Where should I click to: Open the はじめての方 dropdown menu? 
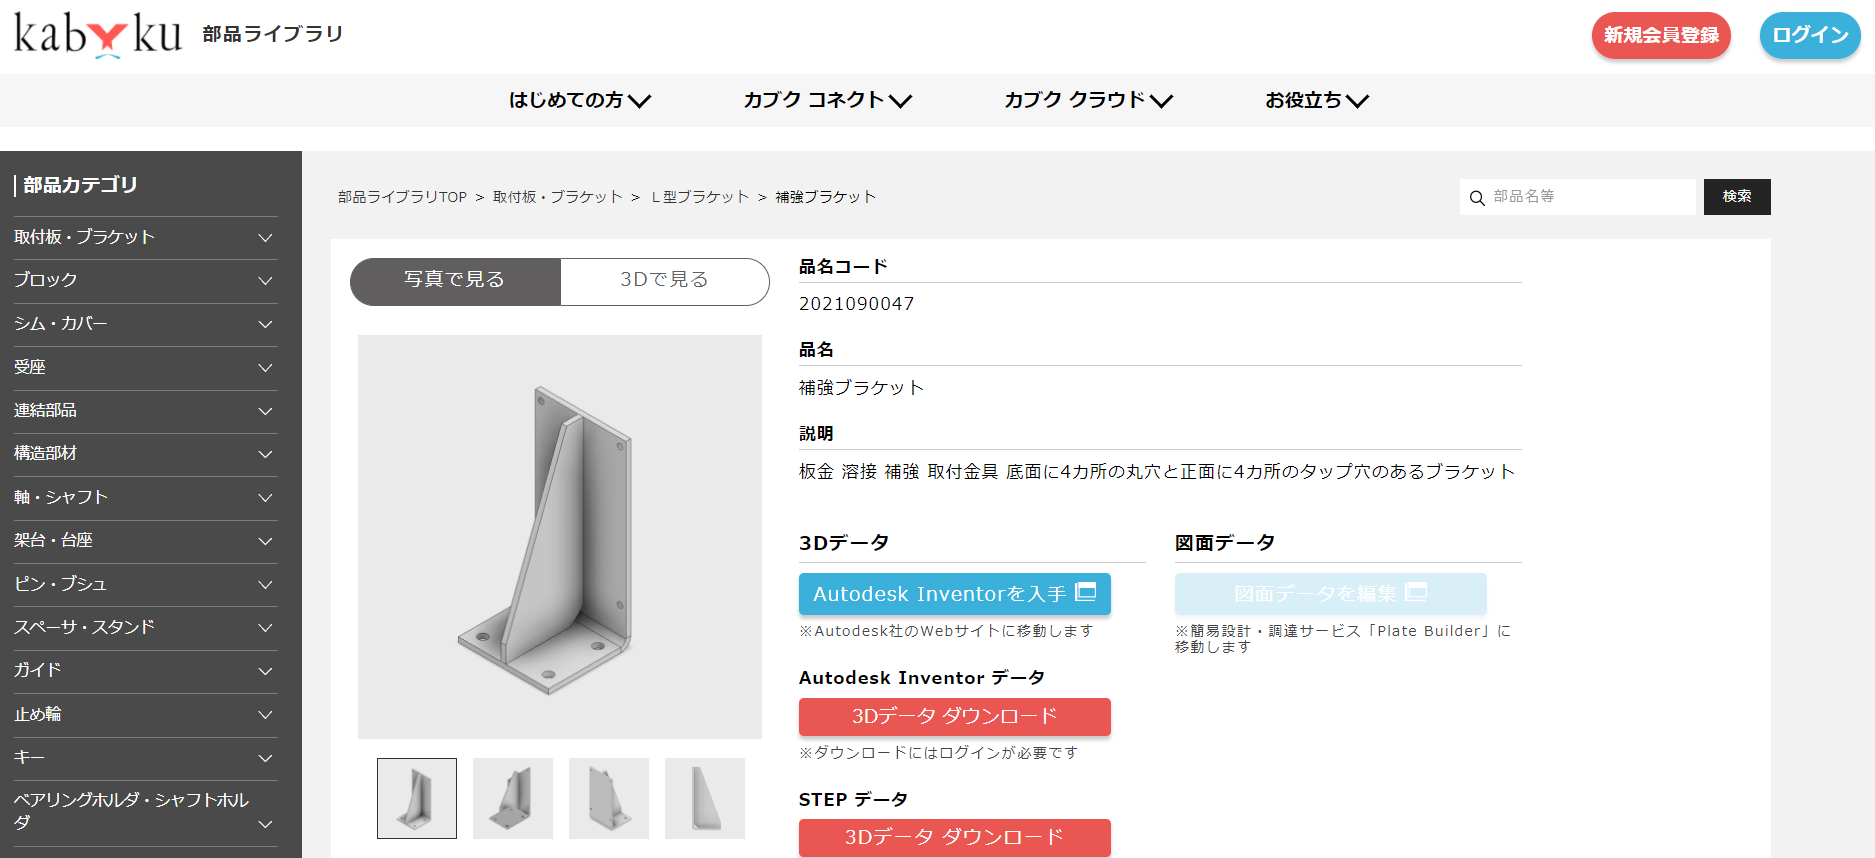click(579, 100)
